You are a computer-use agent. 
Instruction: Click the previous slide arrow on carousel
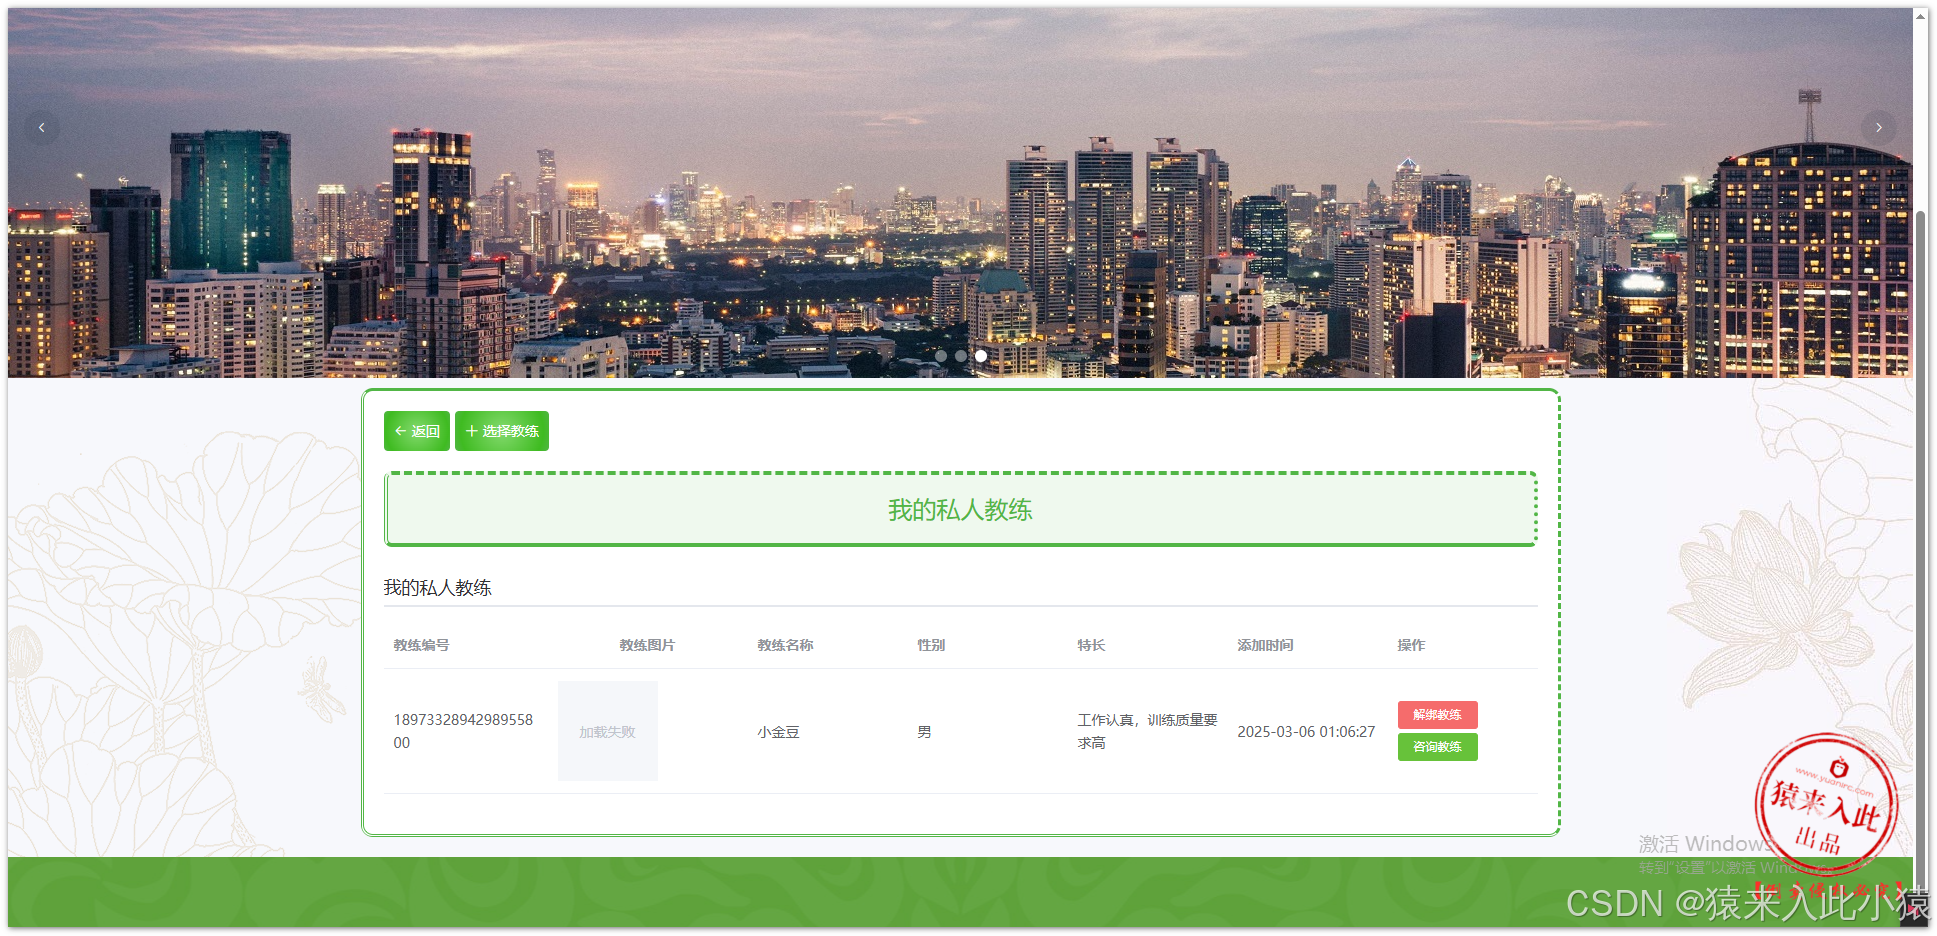41,127
